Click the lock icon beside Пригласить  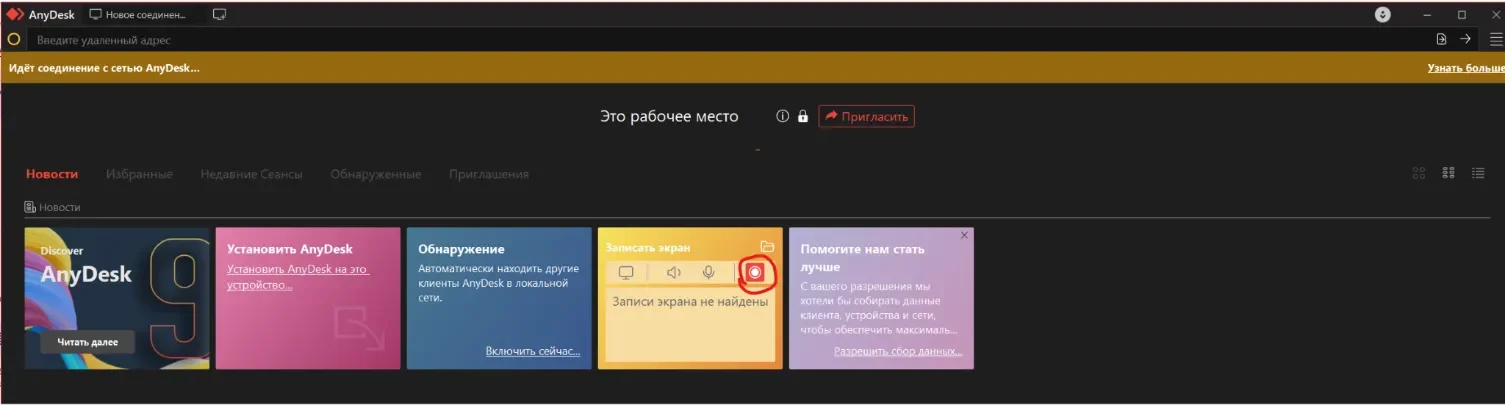pyautogui.click(x=802, y=116)
